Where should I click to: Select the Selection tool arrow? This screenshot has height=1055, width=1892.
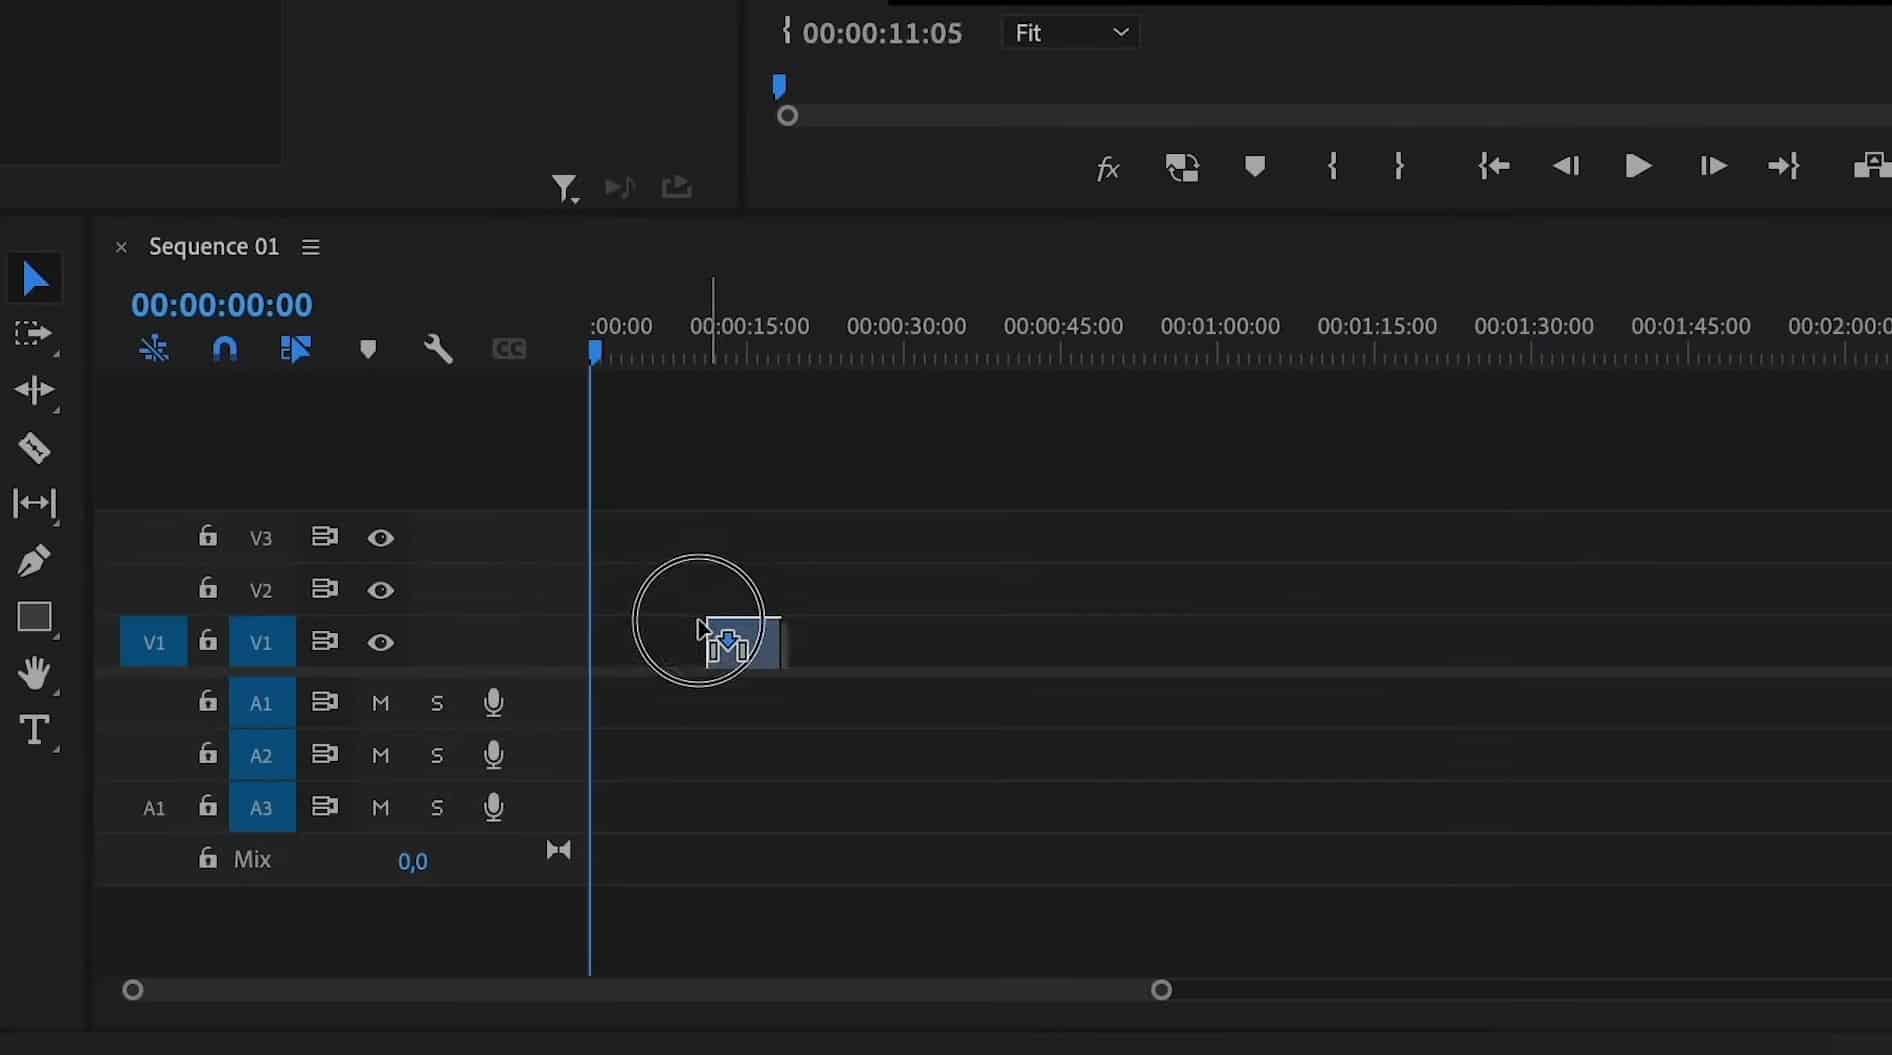(x=35, y=279)
